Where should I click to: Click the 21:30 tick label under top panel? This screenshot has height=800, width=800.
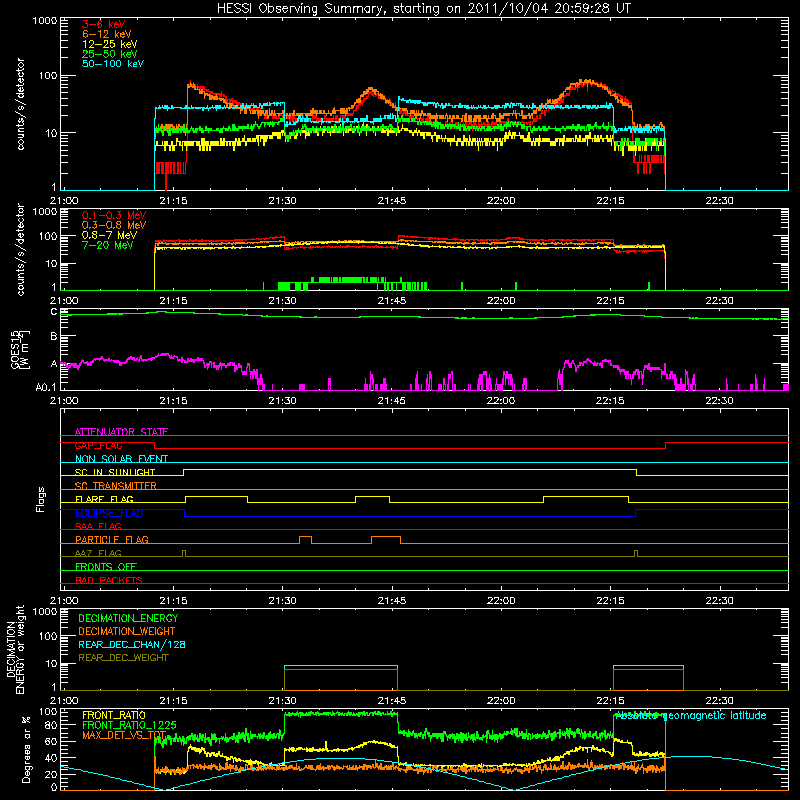pyautogui.click(x=283, y=201)
